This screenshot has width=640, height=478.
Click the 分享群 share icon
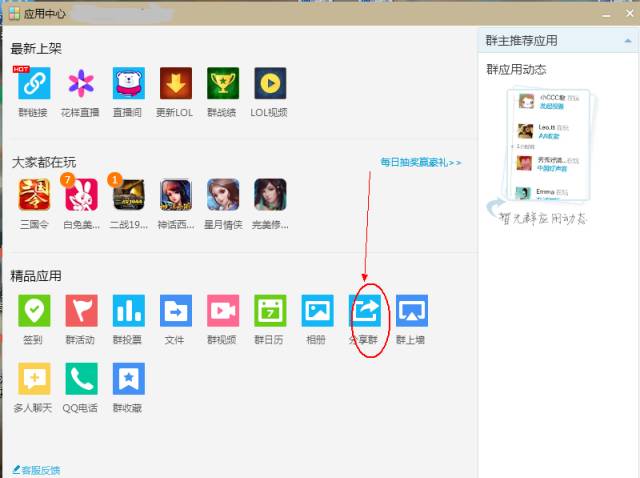click(365, 311)
